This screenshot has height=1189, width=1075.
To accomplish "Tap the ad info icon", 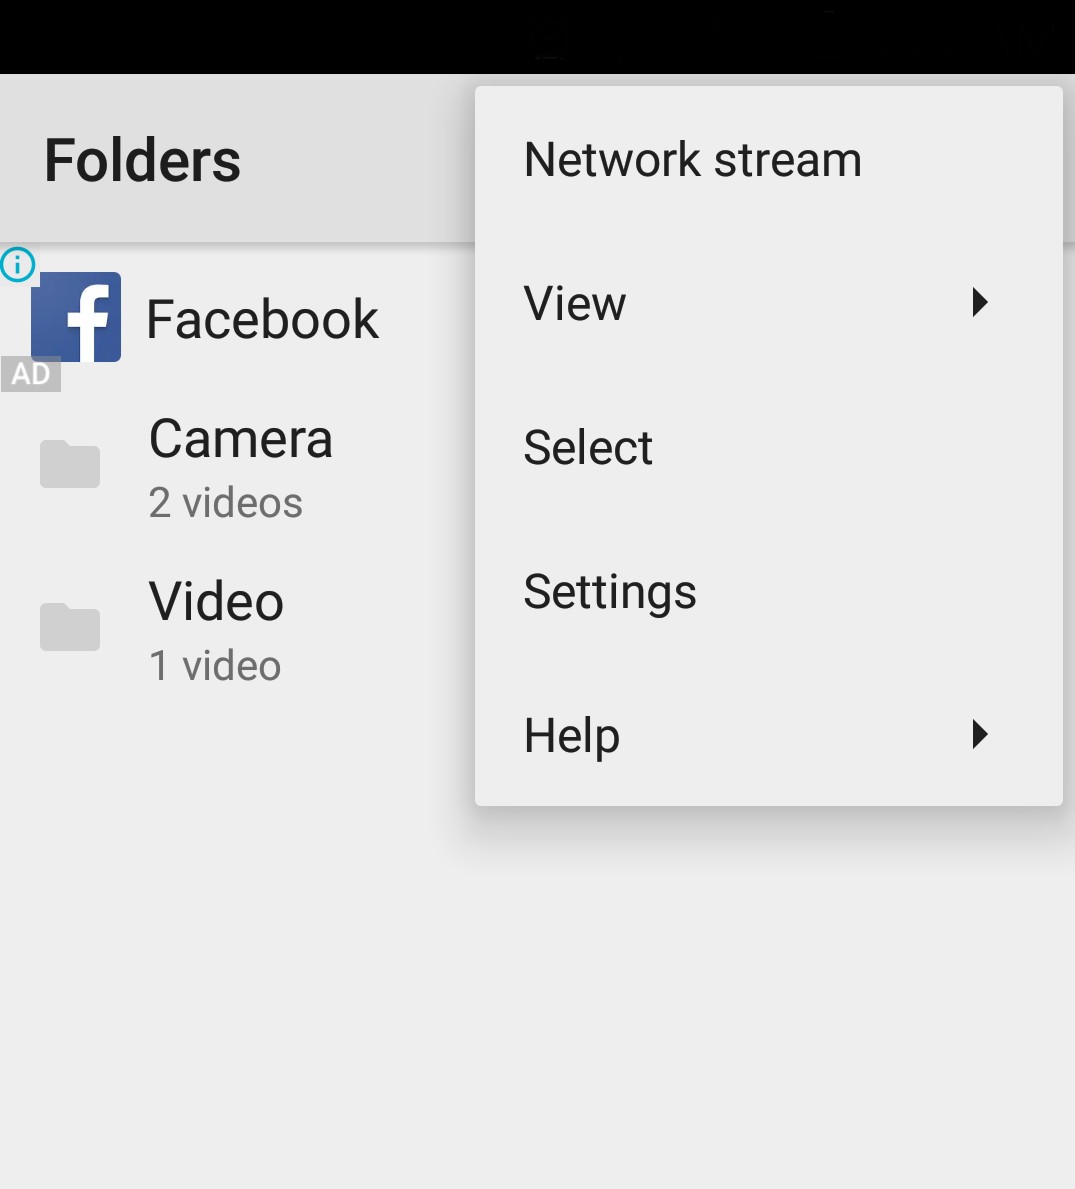I will click(x=17, y=265).
